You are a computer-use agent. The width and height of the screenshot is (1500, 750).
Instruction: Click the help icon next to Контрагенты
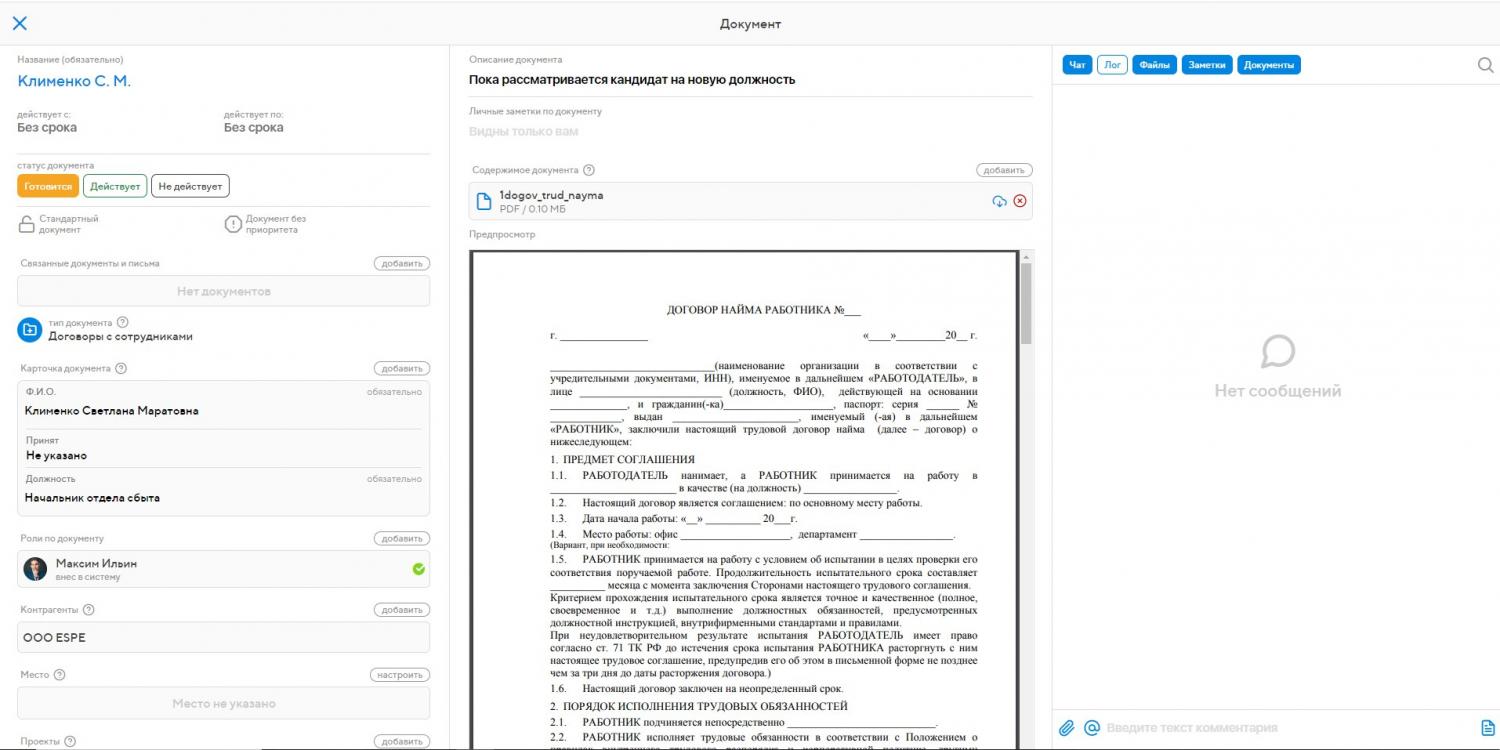[89, 610]
